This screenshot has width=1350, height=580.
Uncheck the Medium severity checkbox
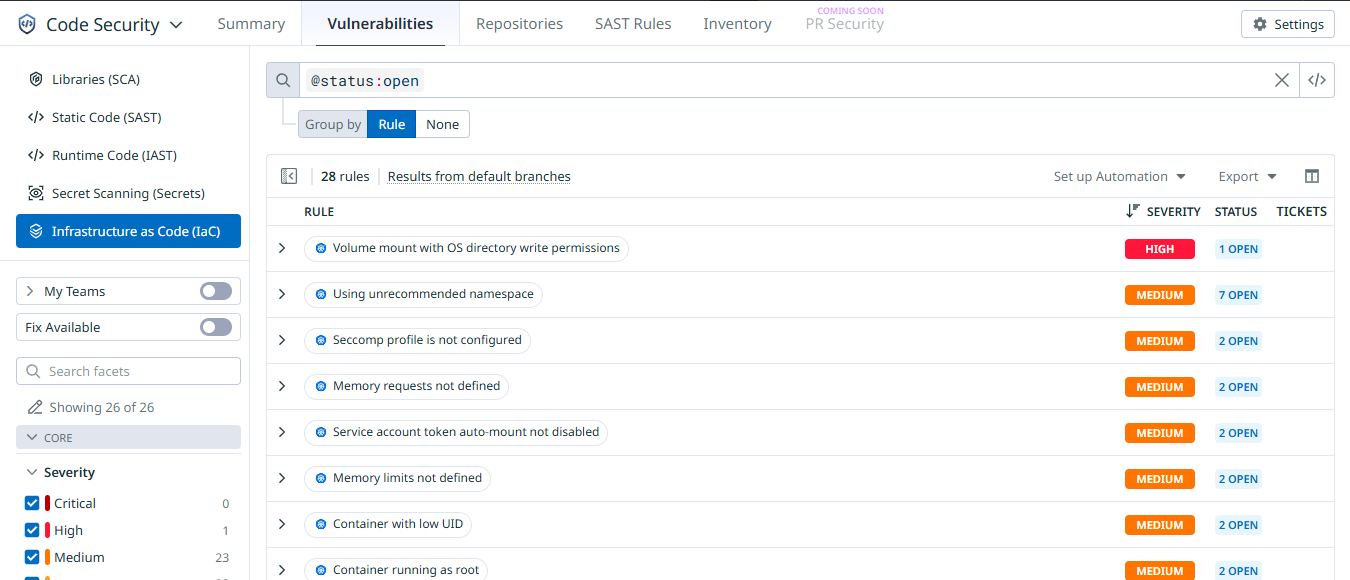coord(32,557)
